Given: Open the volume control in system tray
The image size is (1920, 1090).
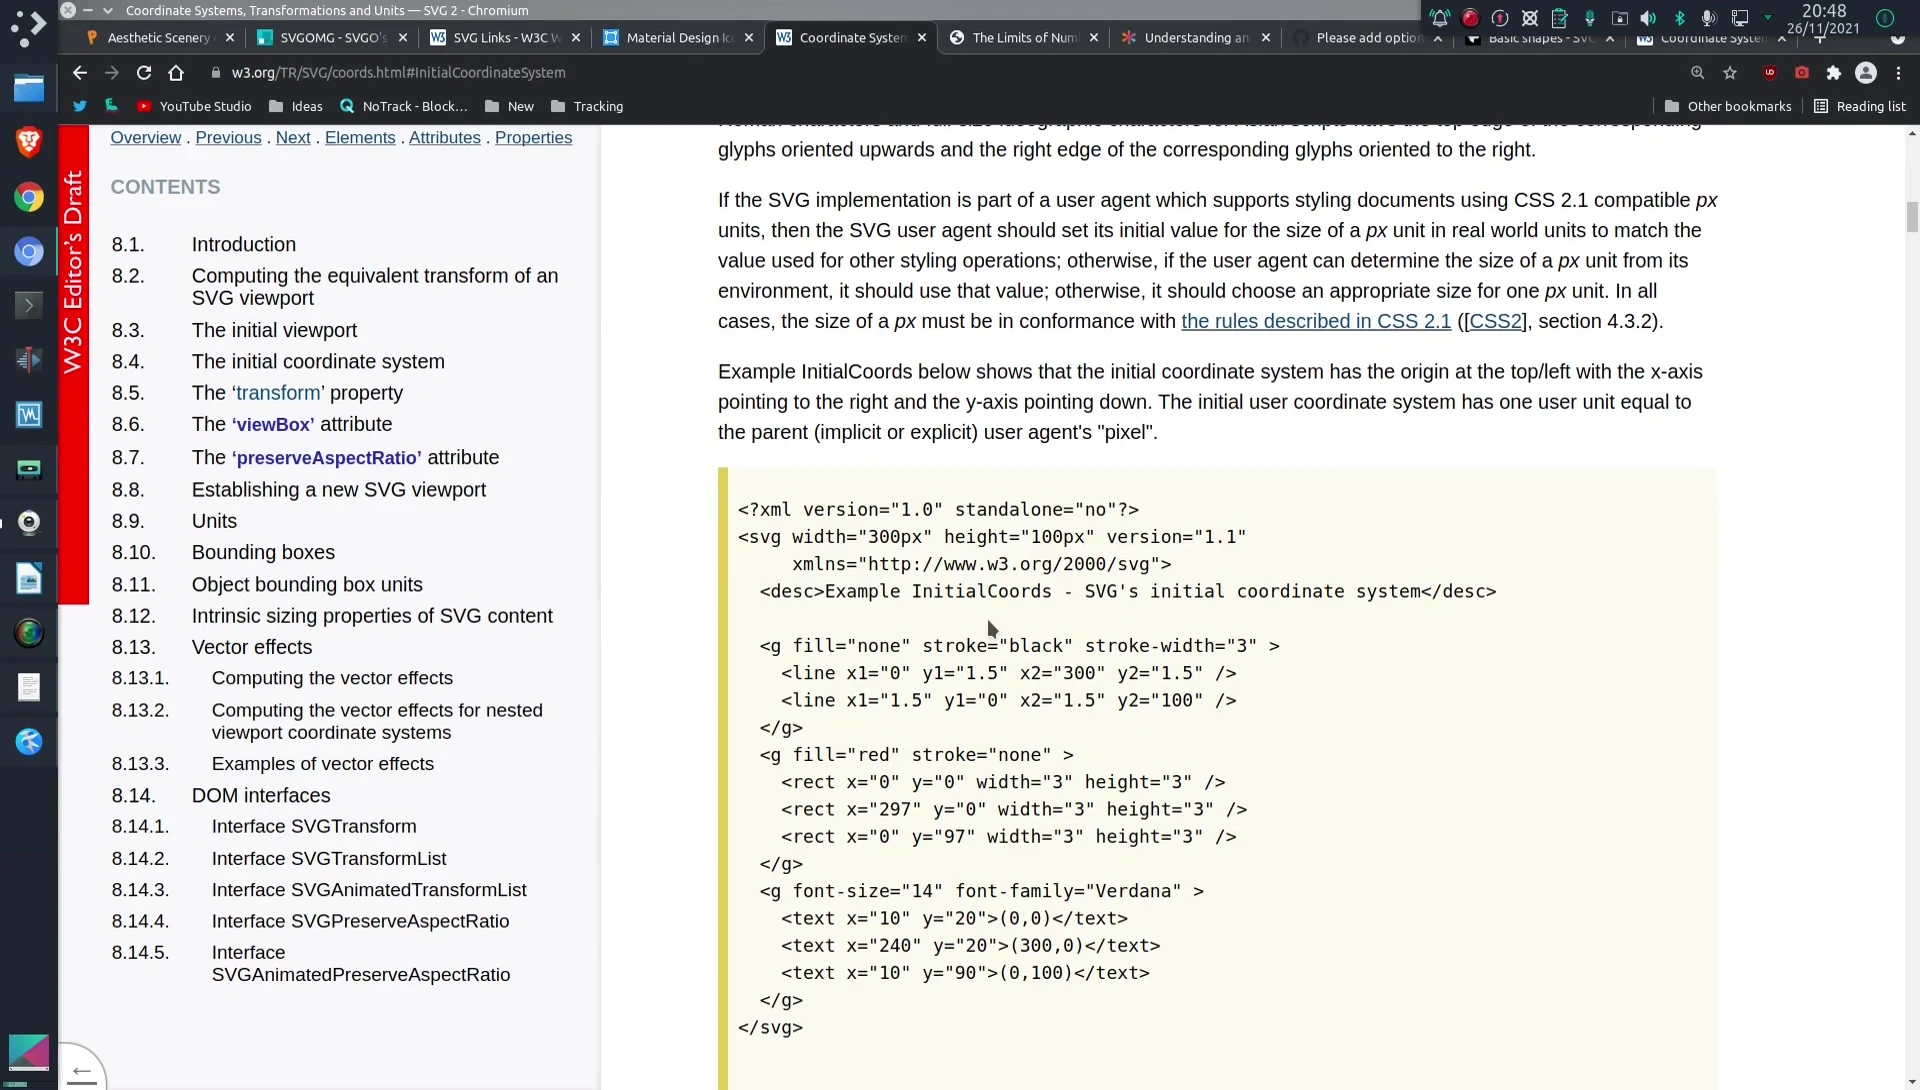Looking at the screenshot, I should click(1649, 18).
